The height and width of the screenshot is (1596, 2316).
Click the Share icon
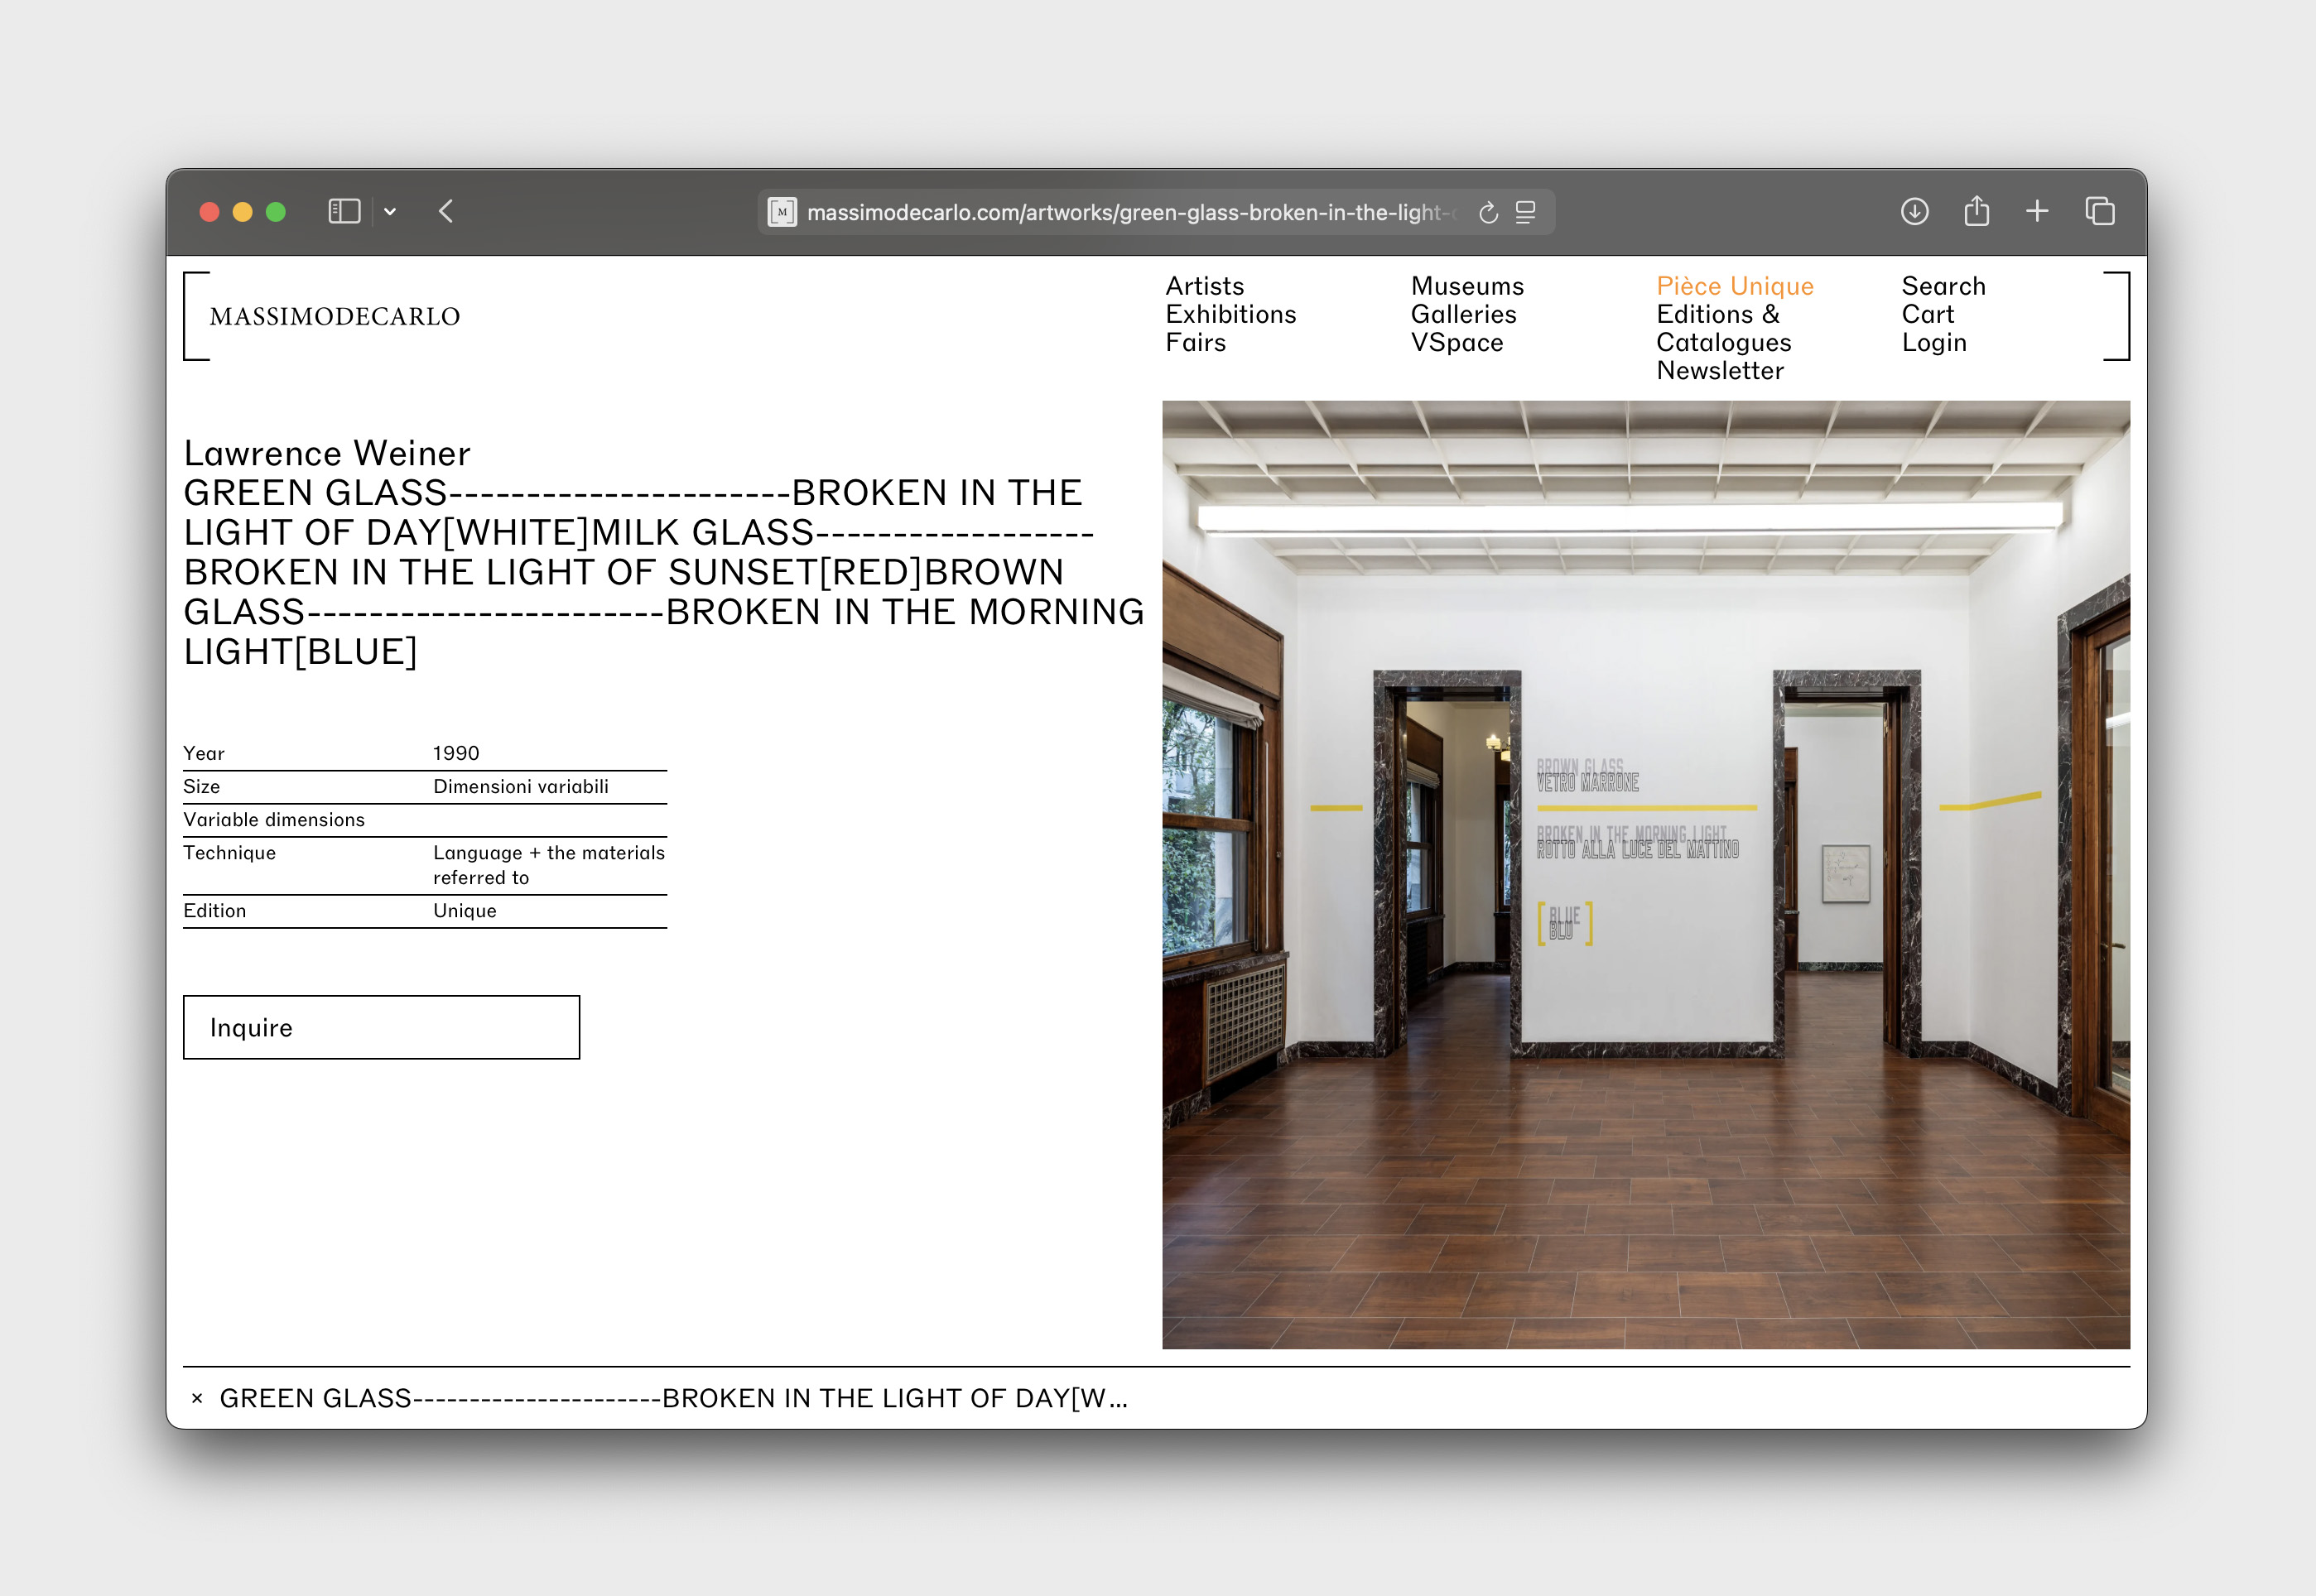[x=1976, y=211]
